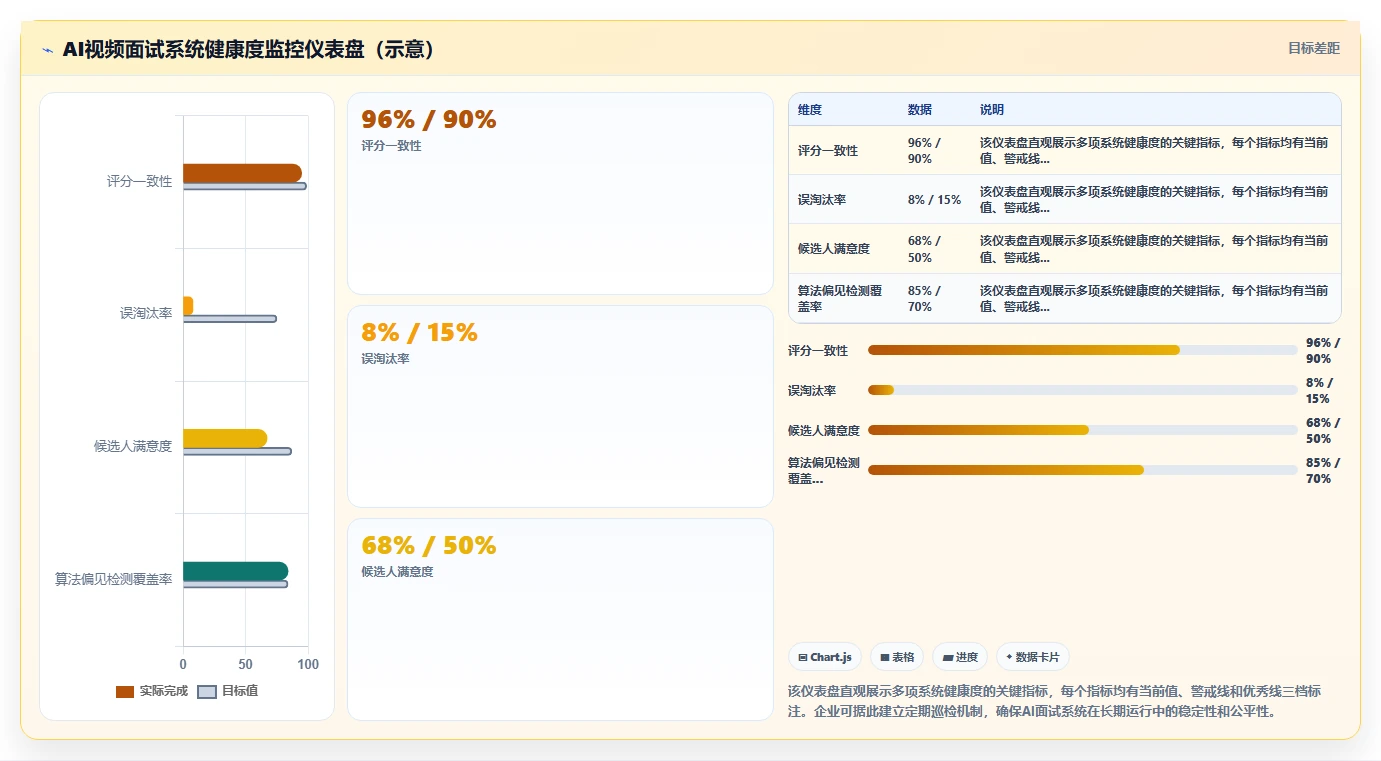The image size is (1381, 761).
Task: Open the 96% / 90% 评分一致性 card
Action: [x=560, y=193]
